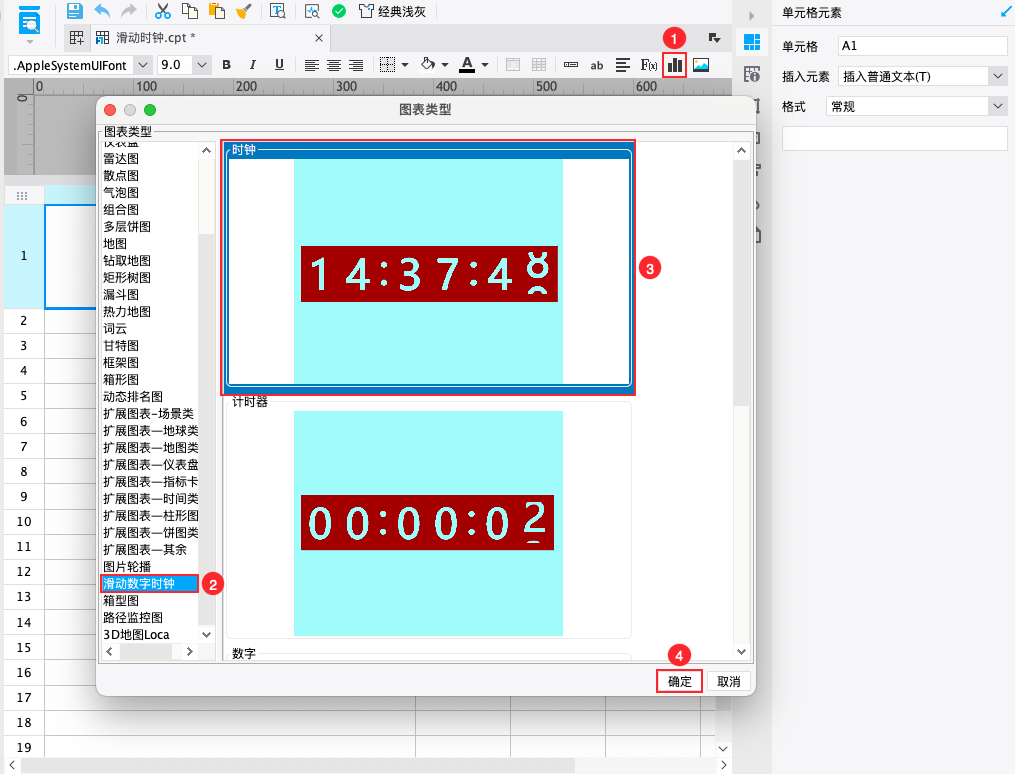Click the tab list arrow icon
1015x774 pixels.
[x=714, y=38]
